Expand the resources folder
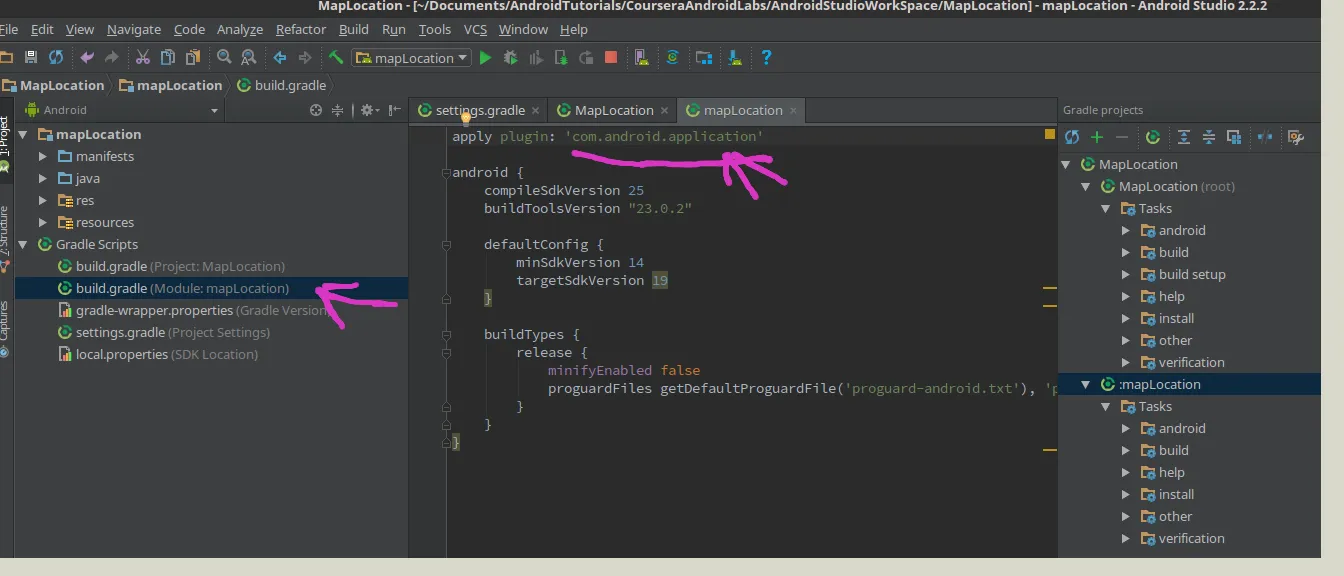1344x576 pixels. coord(43,222)
